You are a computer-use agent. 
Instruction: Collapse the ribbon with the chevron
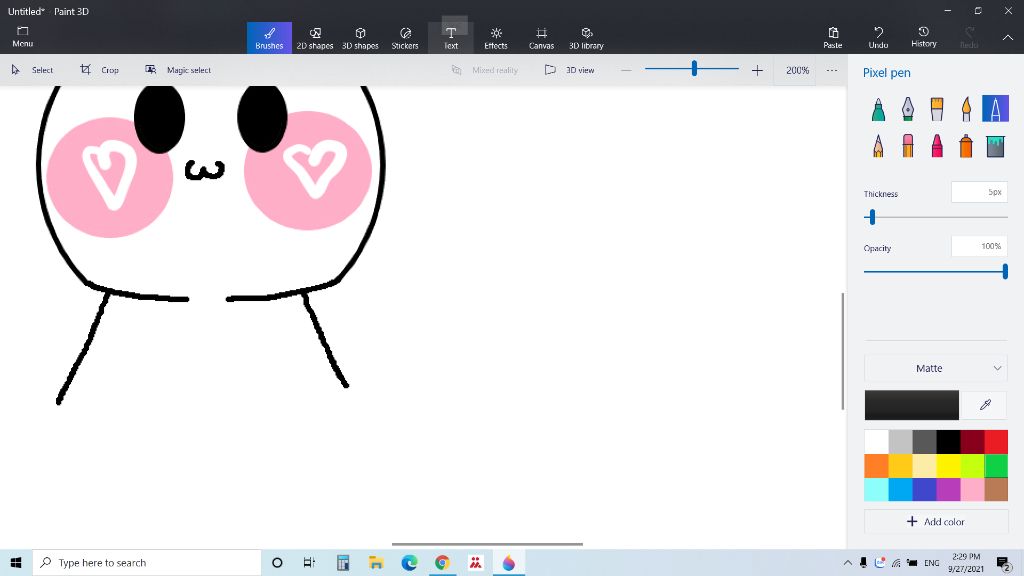click(x=1008, y=38)
